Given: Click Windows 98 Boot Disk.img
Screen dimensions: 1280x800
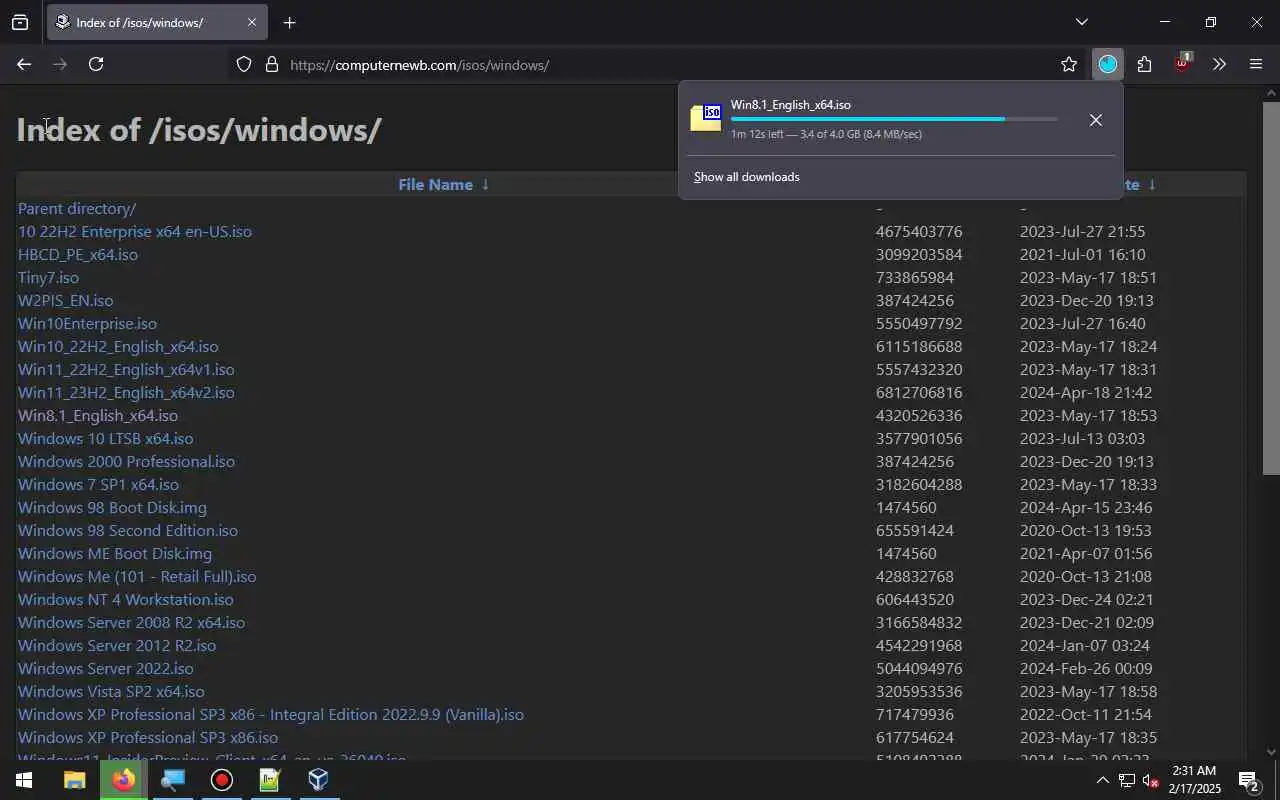Looking at the screenshot, I should coord(112,507).
